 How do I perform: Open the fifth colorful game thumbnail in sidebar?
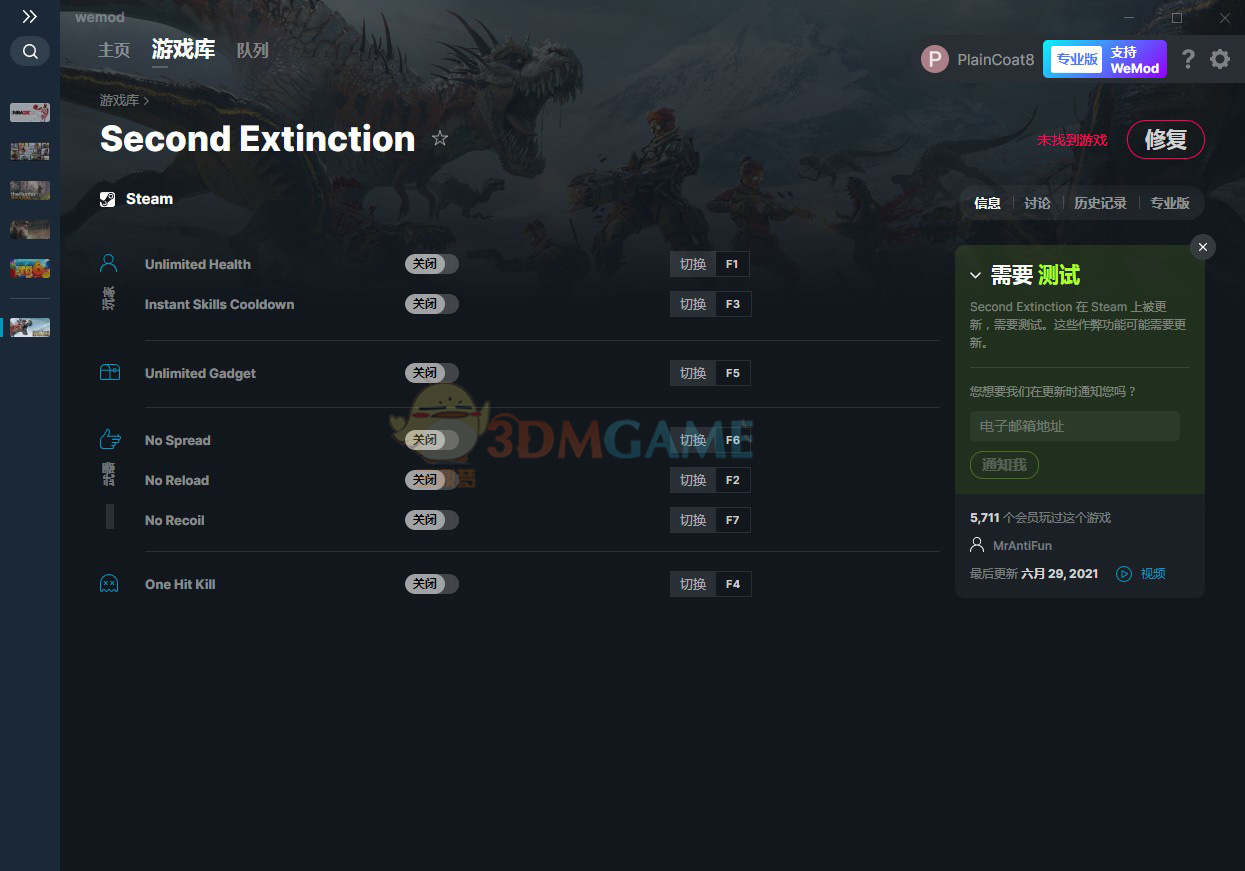30,268
